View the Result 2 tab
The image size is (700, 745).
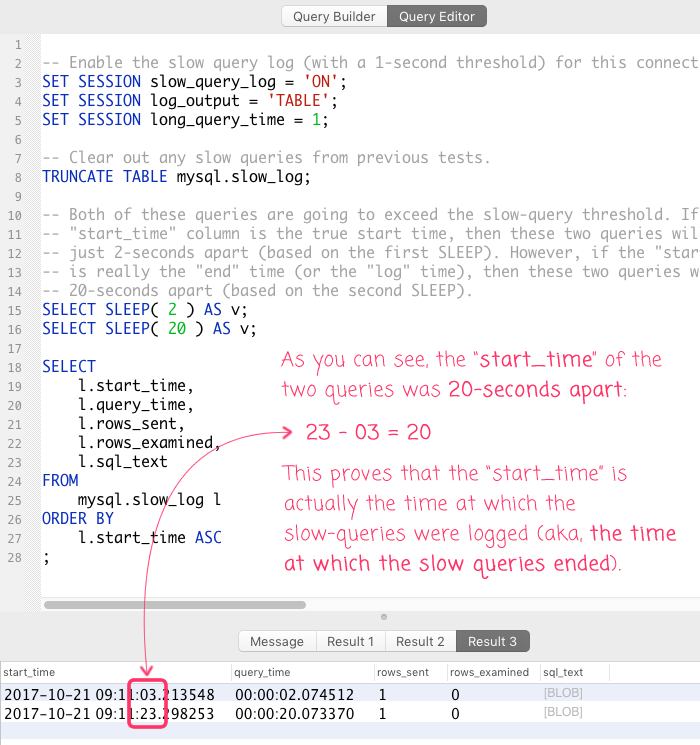pos(420,641)
